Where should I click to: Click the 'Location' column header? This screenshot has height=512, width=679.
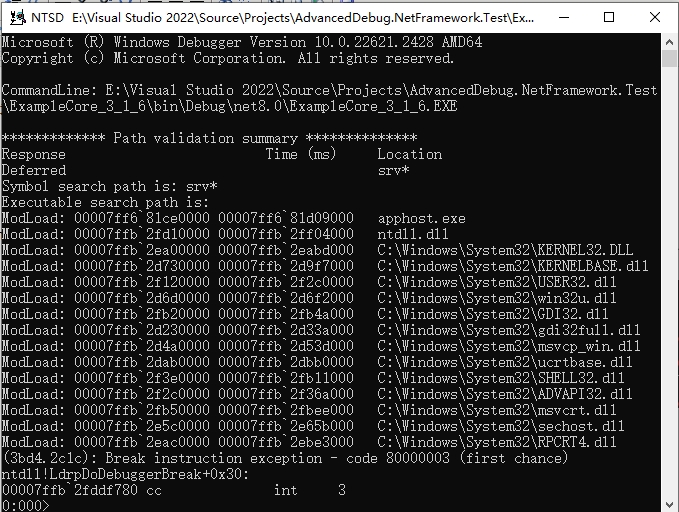410,155
